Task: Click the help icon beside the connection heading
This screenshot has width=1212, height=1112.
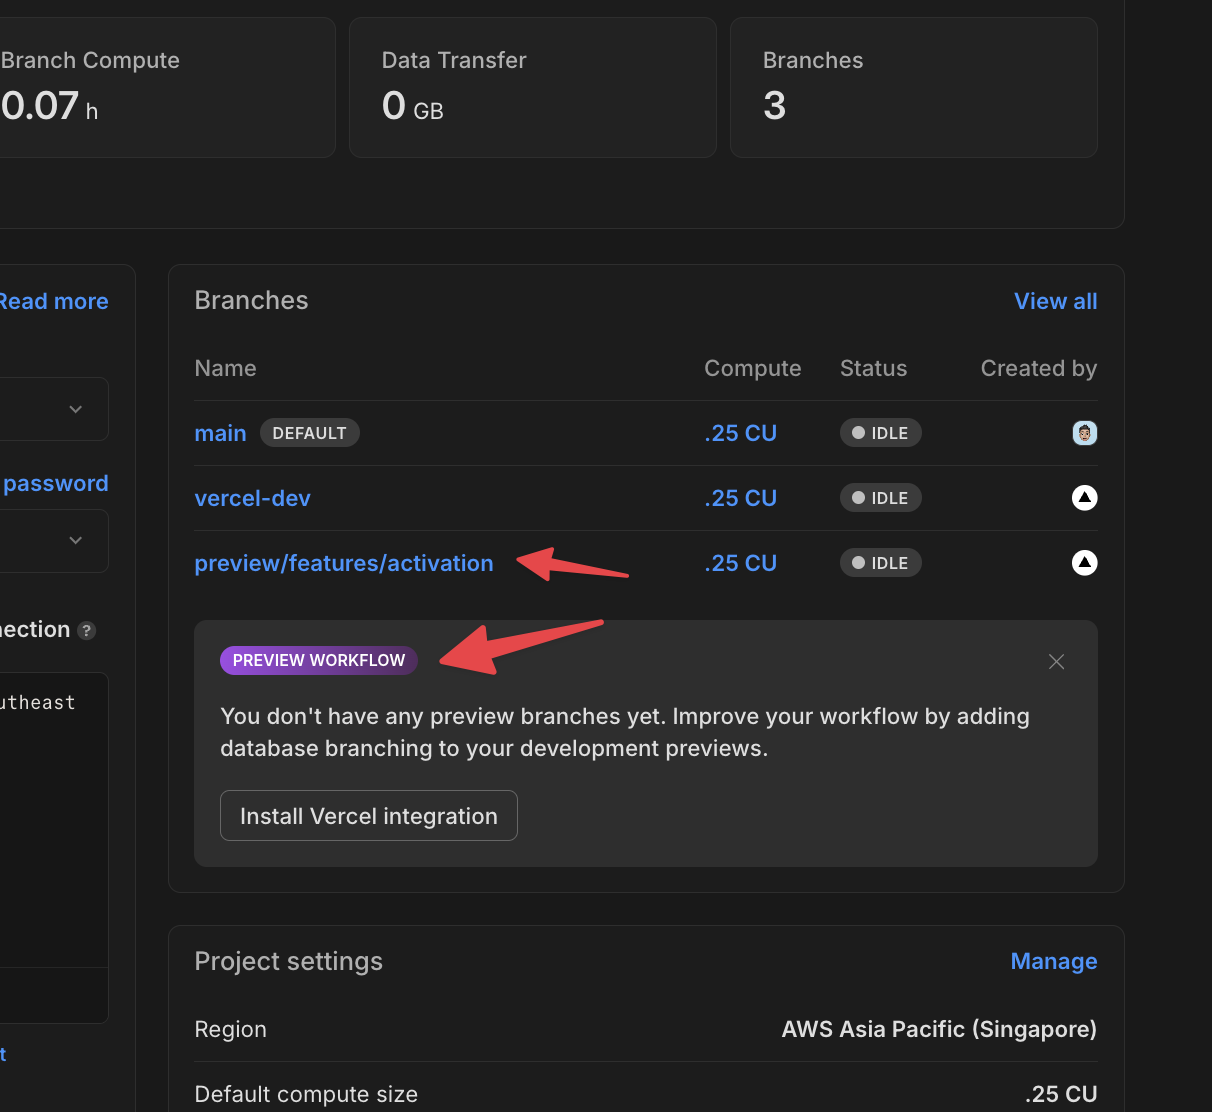Action: pos(87,630)
